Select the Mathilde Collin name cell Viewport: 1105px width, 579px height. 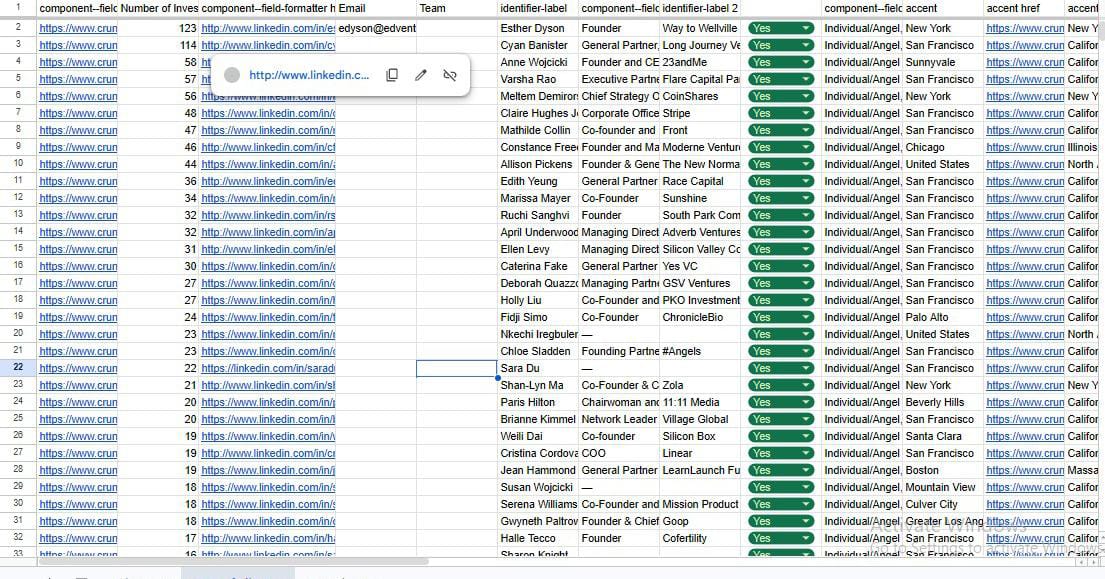(538, 130)
